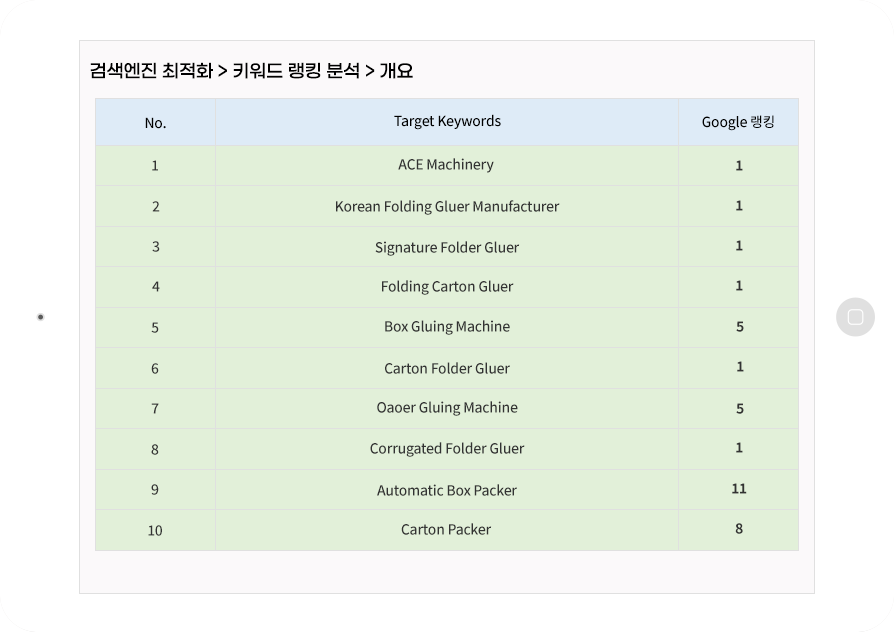Select ranking 1 for ACE Machinery
894x632 pixels.
[739, 165]
